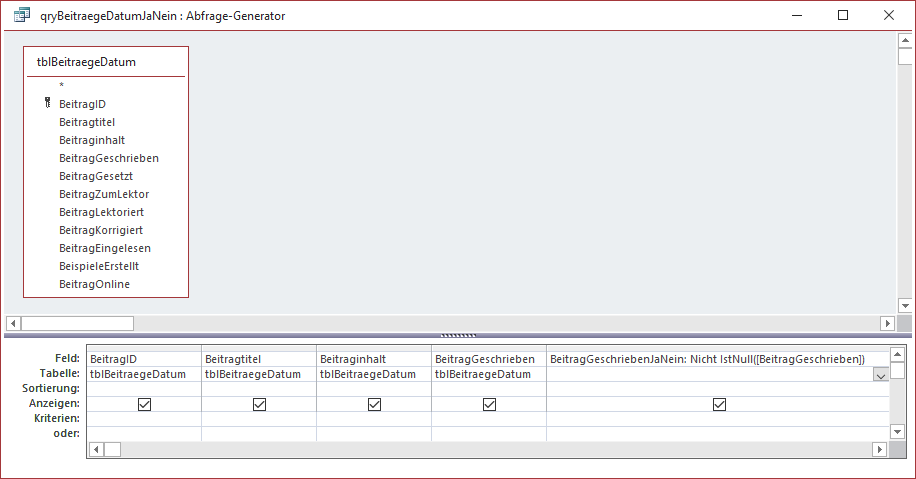
Task: Click the query window icon in title bar
Action: click(21, 16)
